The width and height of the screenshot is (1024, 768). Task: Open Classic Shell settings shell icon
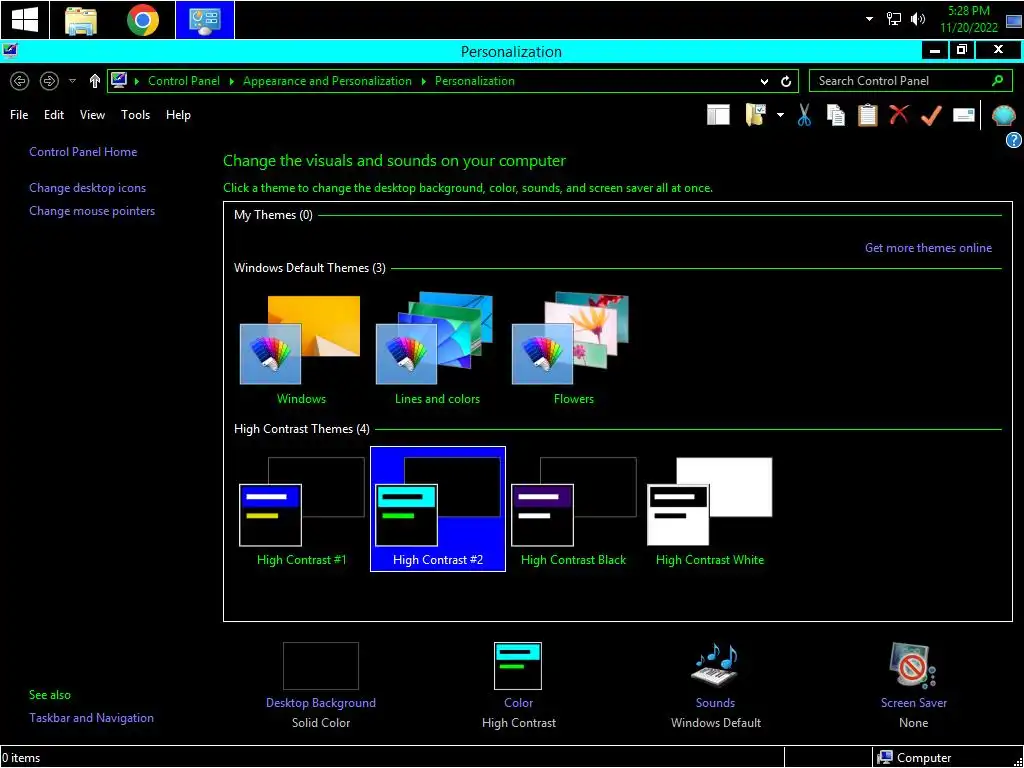1004,116
